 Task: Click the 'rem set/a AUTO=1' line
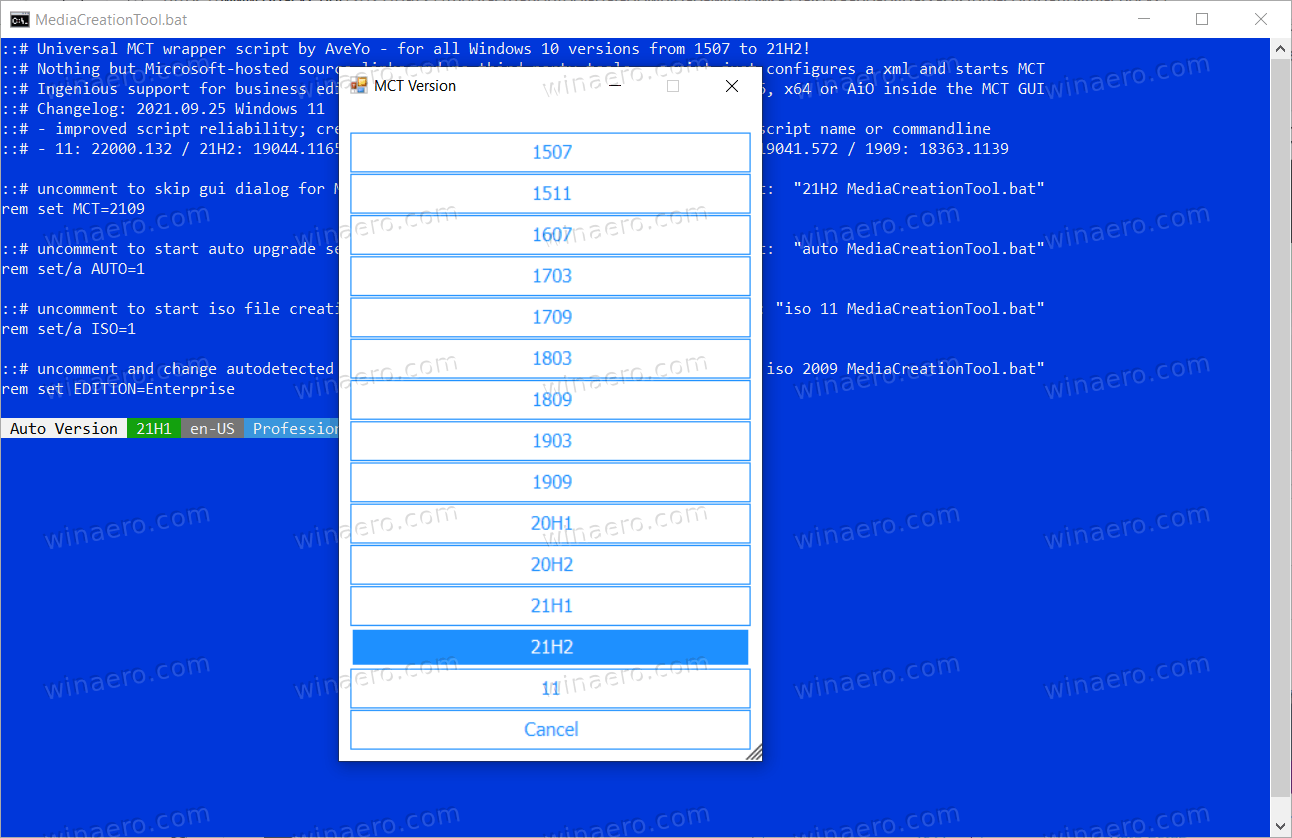click(x=73, y=269)
